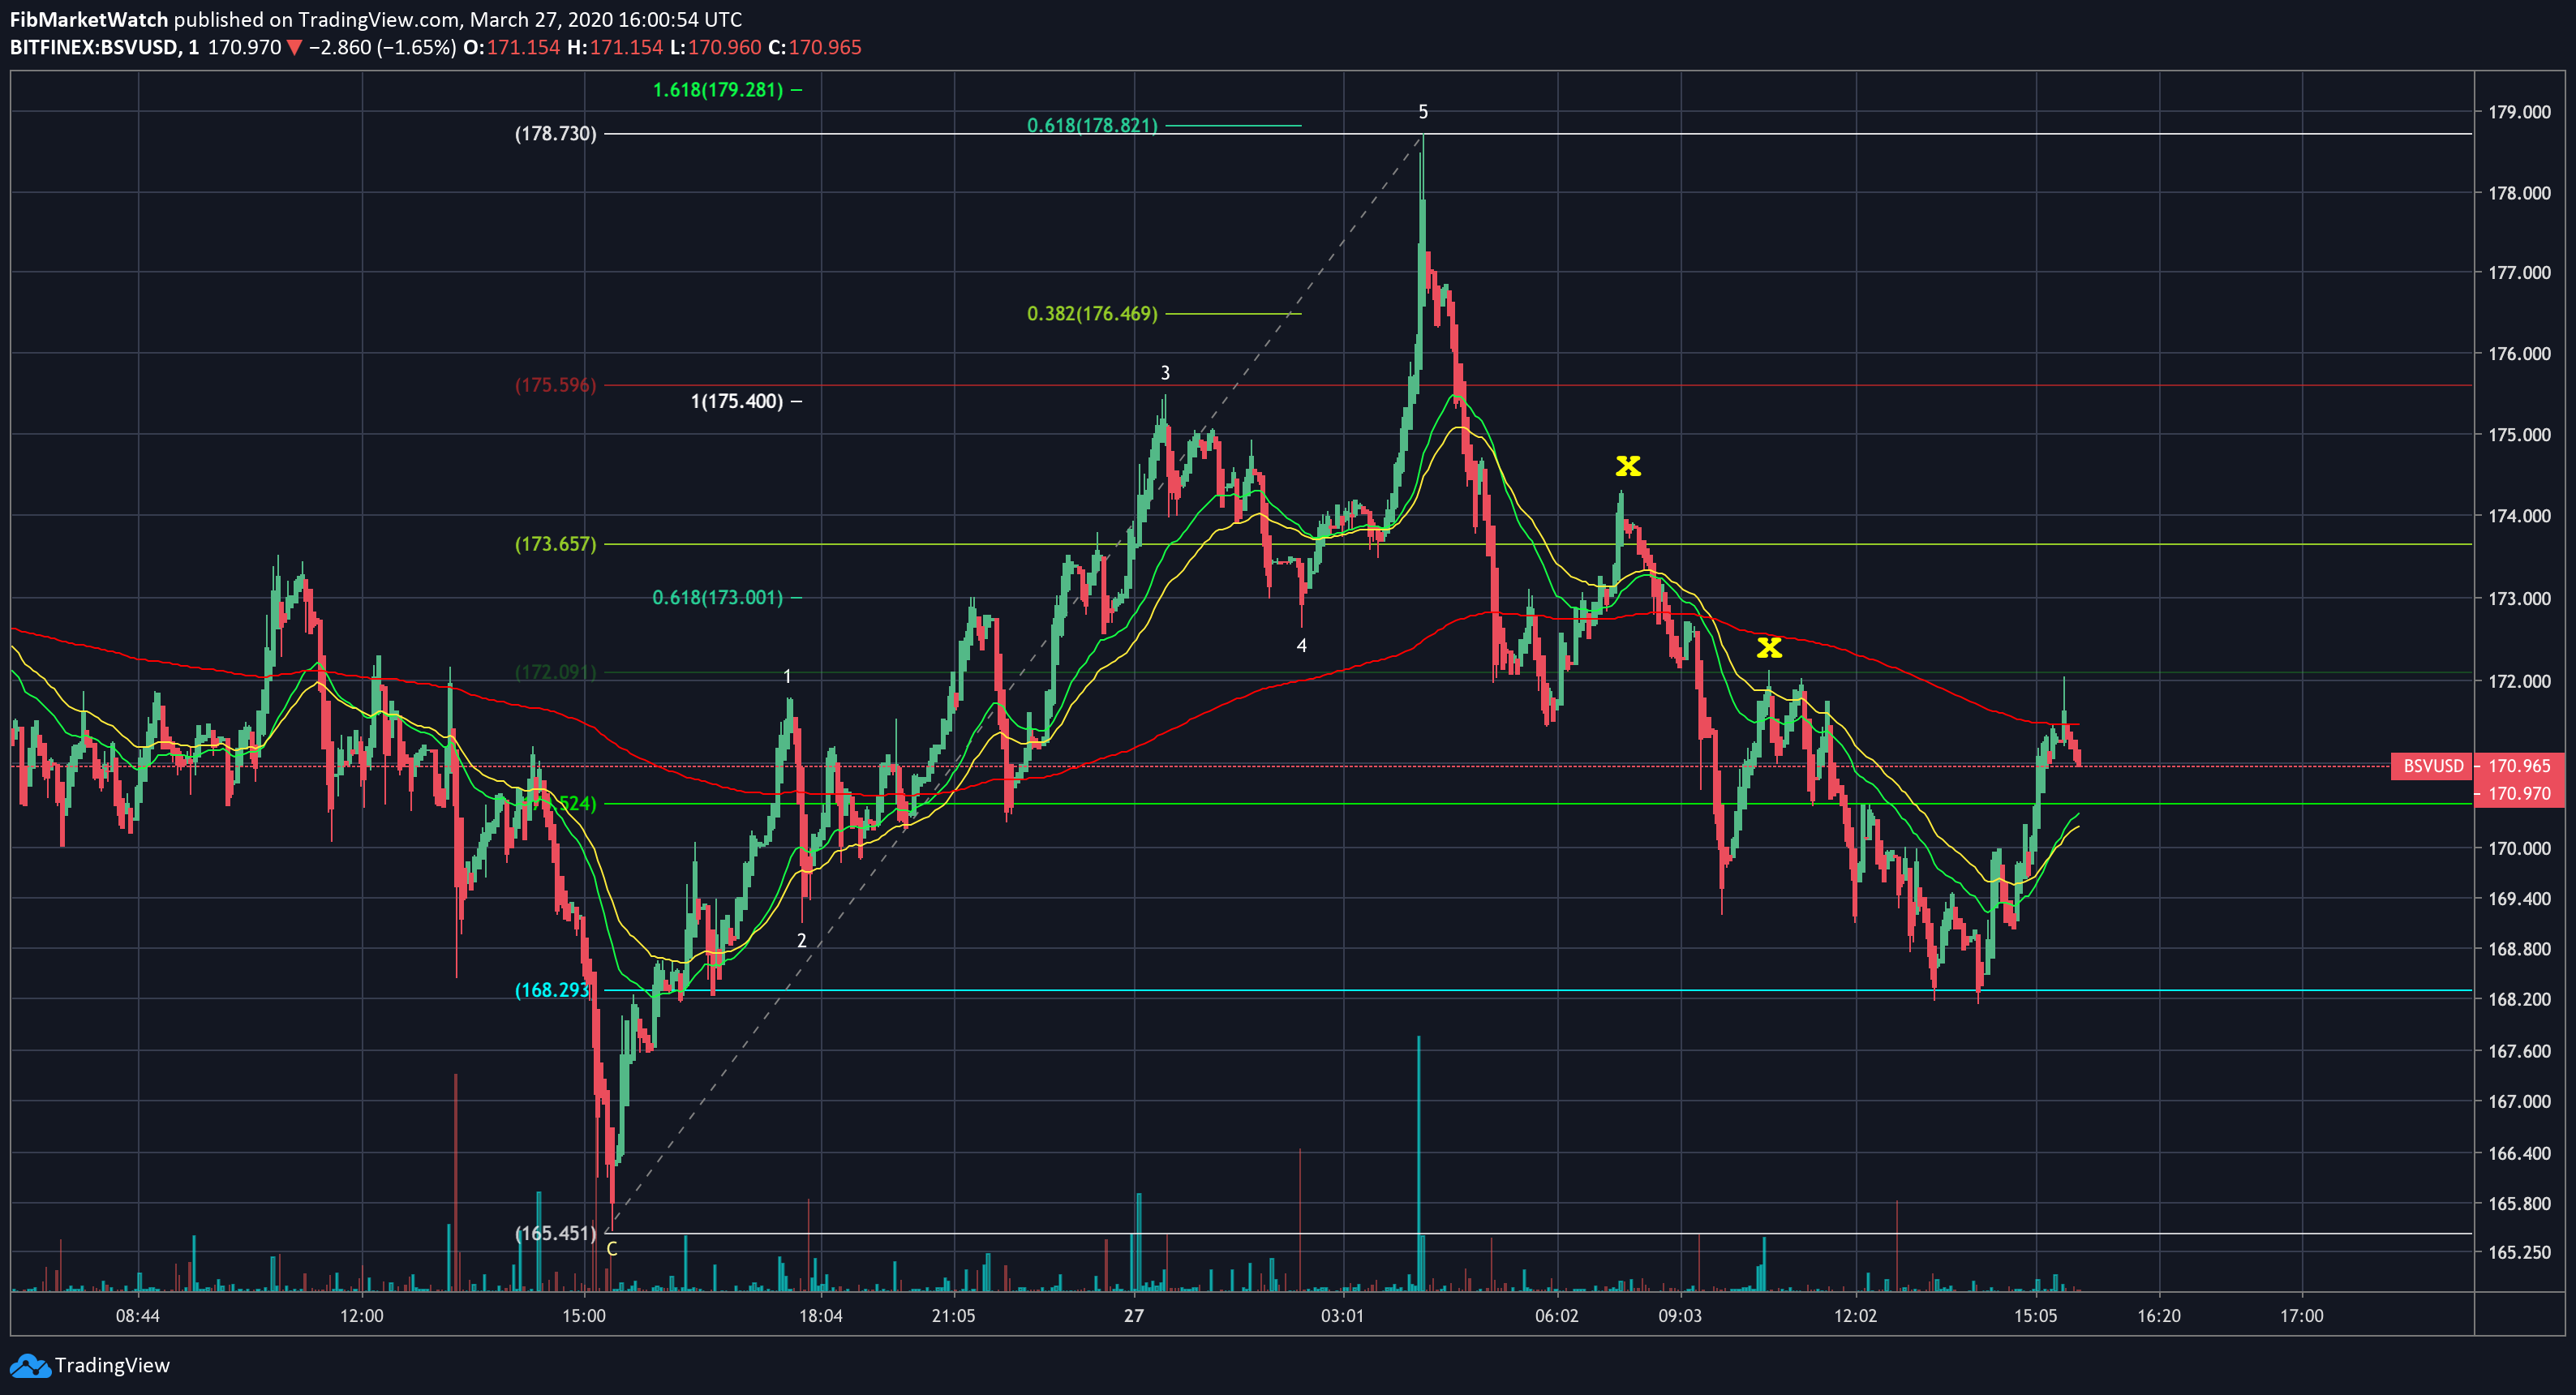Click the 170.970 price axis label

point(2519,794)
